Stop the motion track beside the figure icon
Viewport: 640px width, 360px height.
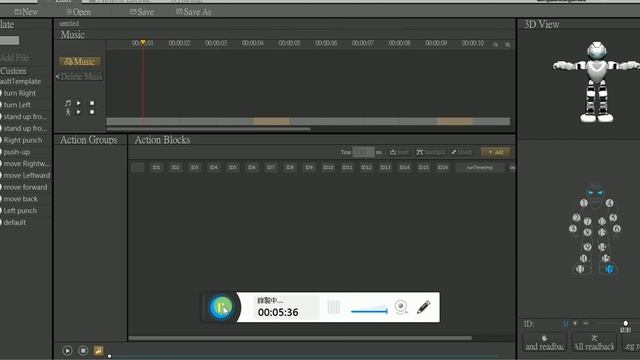(x=92, y=112)
